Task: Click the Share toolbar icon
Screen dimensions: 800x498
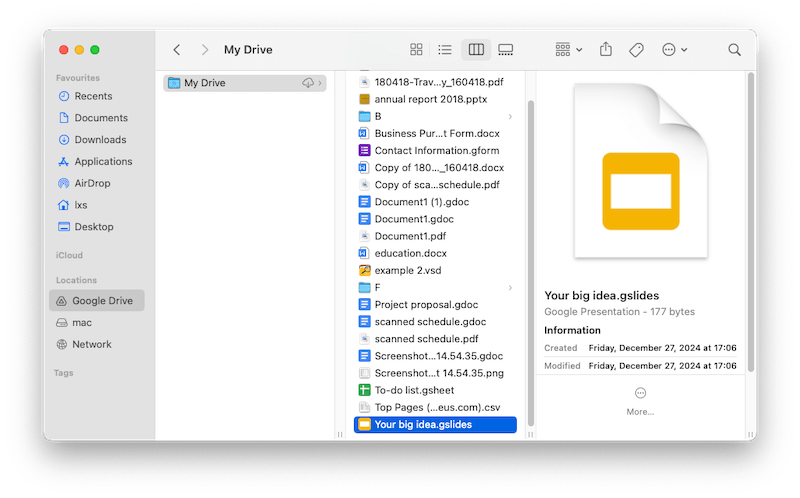Action: (606, 49)
